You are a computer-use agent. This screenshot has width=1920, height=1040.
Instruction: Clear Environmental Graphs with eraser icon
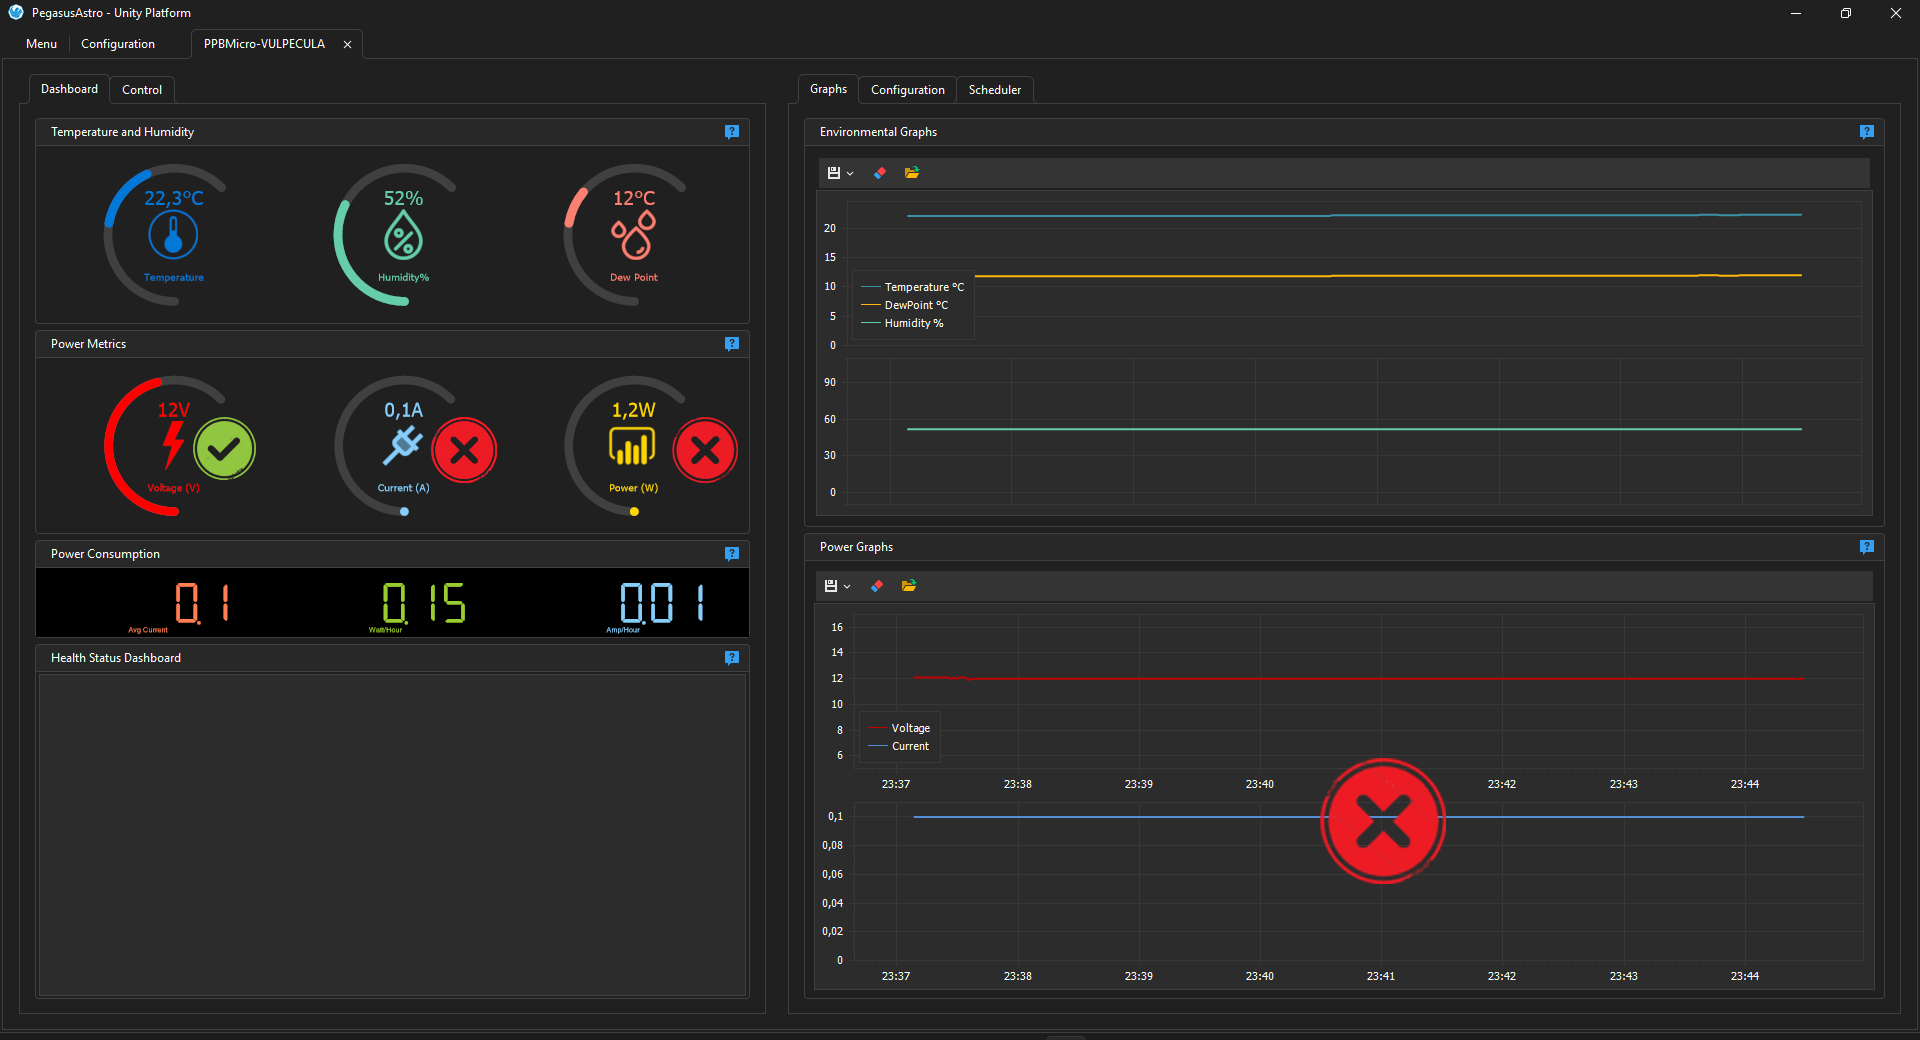click(x=880, y=173)
